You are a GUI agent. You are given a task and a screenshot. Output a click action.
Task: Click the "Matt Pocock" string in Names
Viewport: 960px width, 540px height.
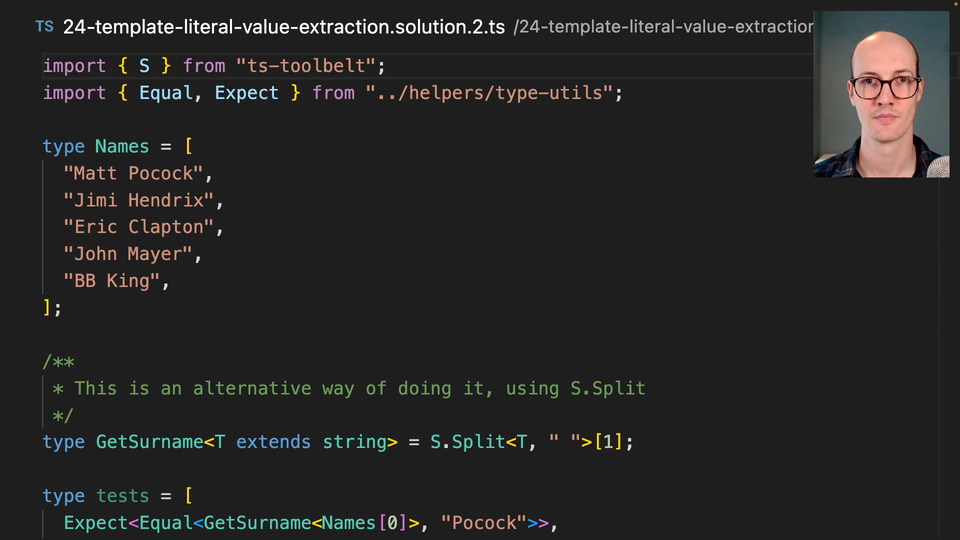pos(133,174)
